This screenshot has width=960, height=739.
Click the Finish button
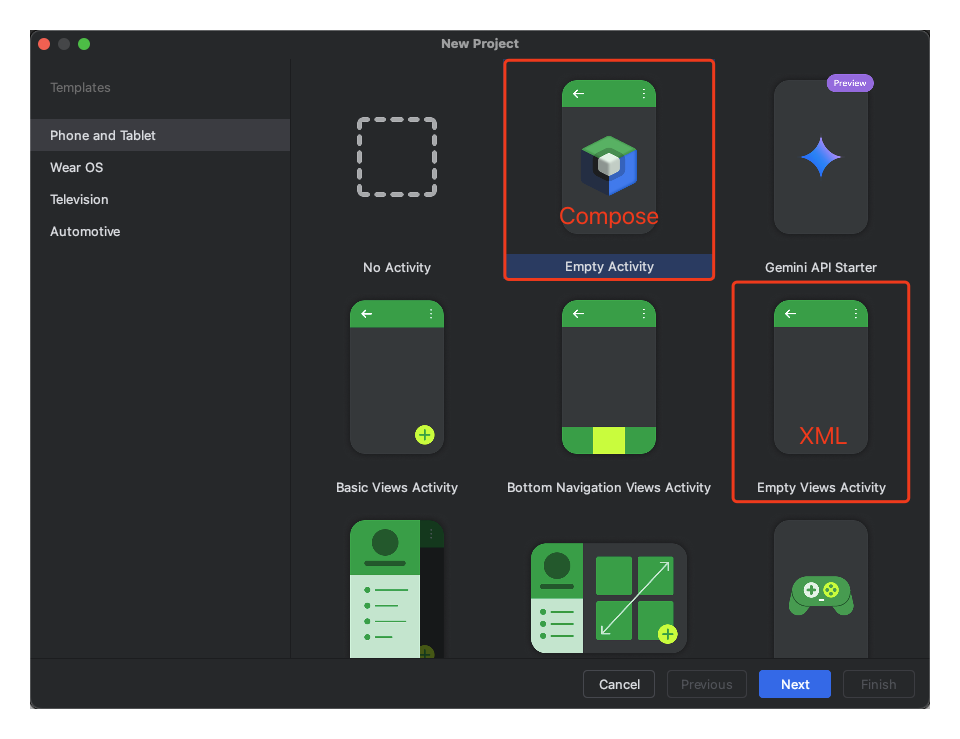[x=879, y=684]
